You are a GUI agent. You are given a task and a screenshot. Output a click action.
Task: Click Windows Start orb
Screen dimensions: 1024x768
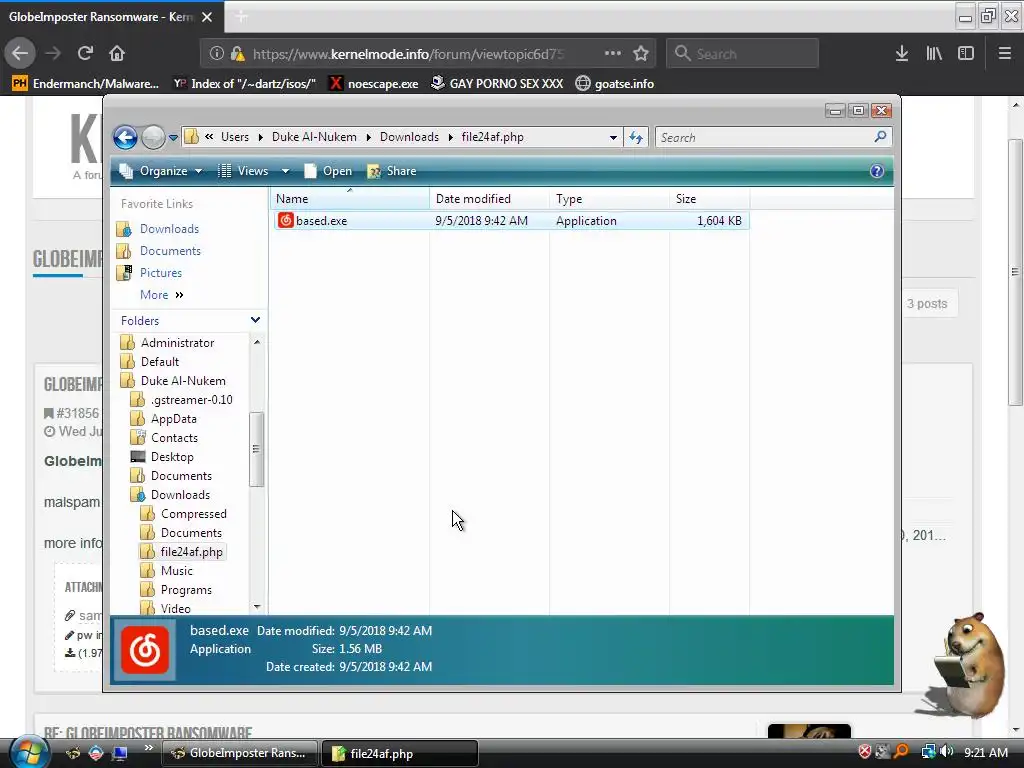27,752
